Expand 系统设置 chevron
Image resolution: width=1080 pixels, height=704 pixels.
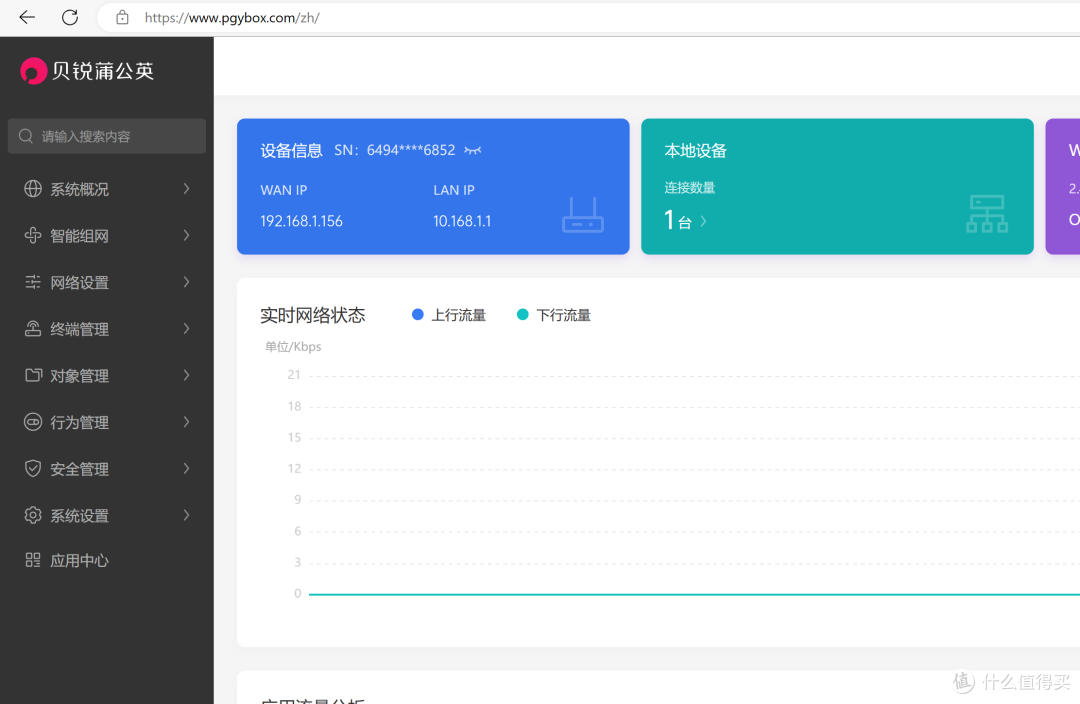coord(186,515)
